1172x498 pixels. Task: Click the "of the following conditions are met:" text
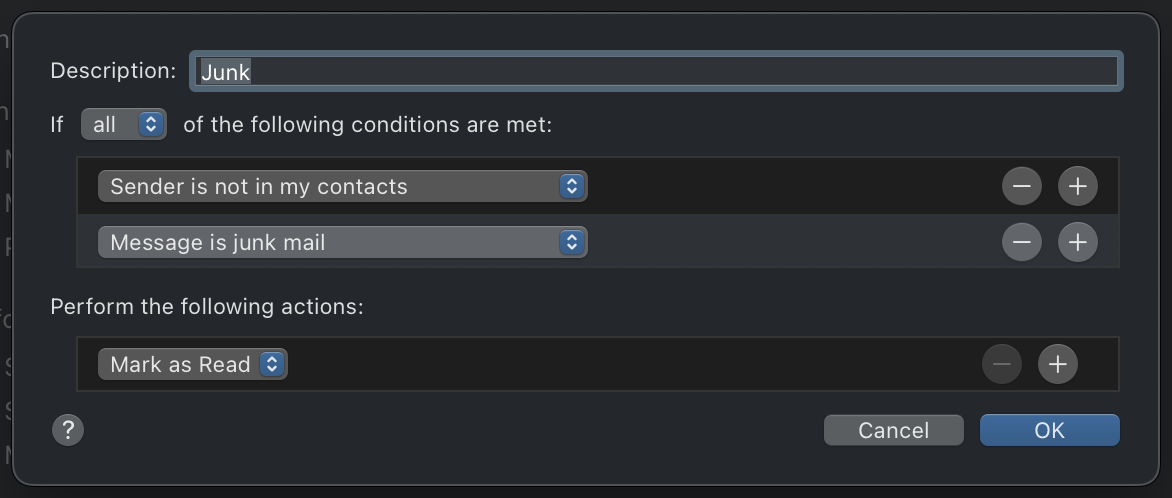(367, 125)
